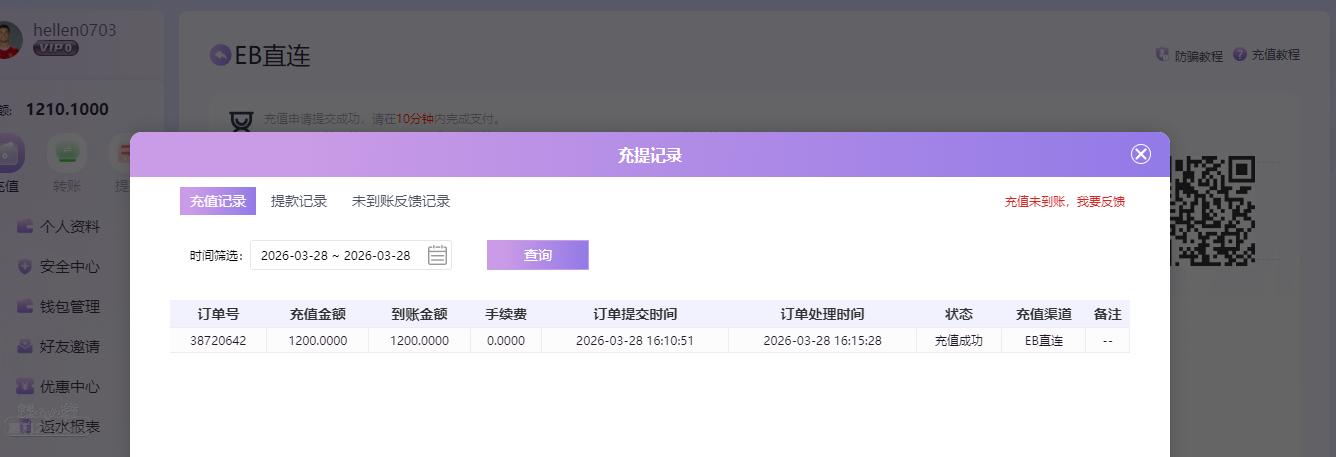Open 安全中心 in the sidebar

(x=69, y=267)
